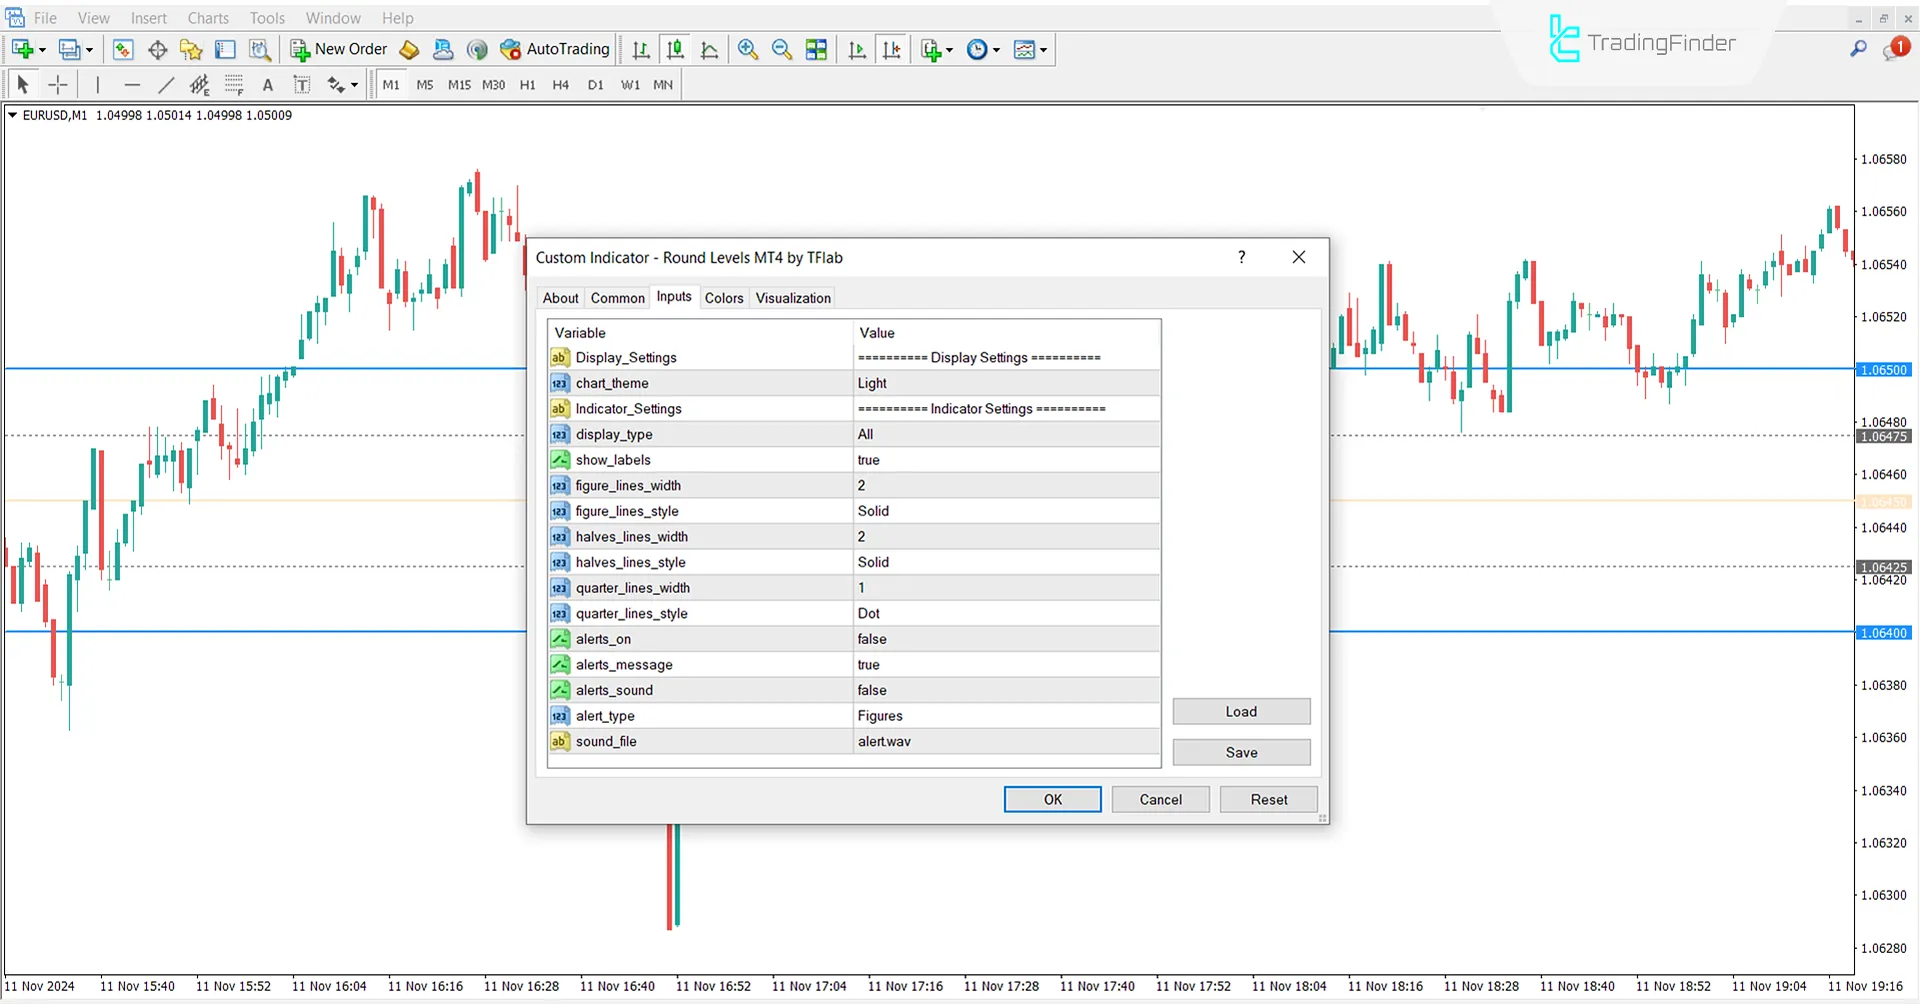
Task: Select the Crosshair tool
Action: point(57,84)
